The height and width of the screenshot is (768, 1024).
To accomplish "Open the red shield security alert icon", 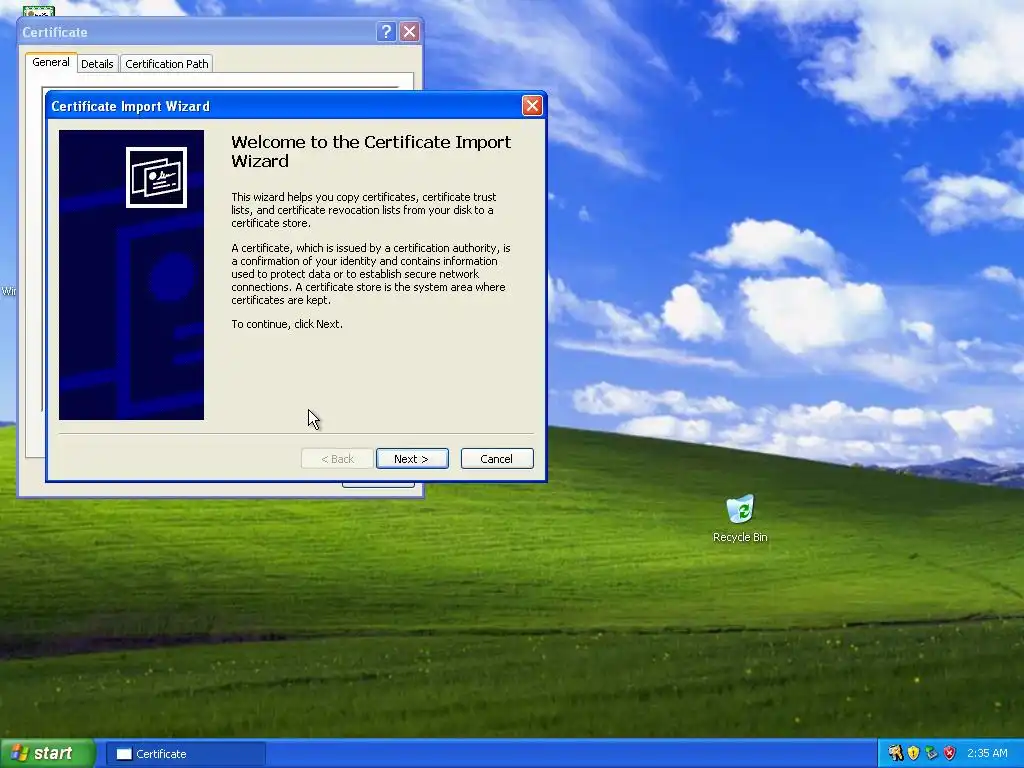I will tap(950, 753).
